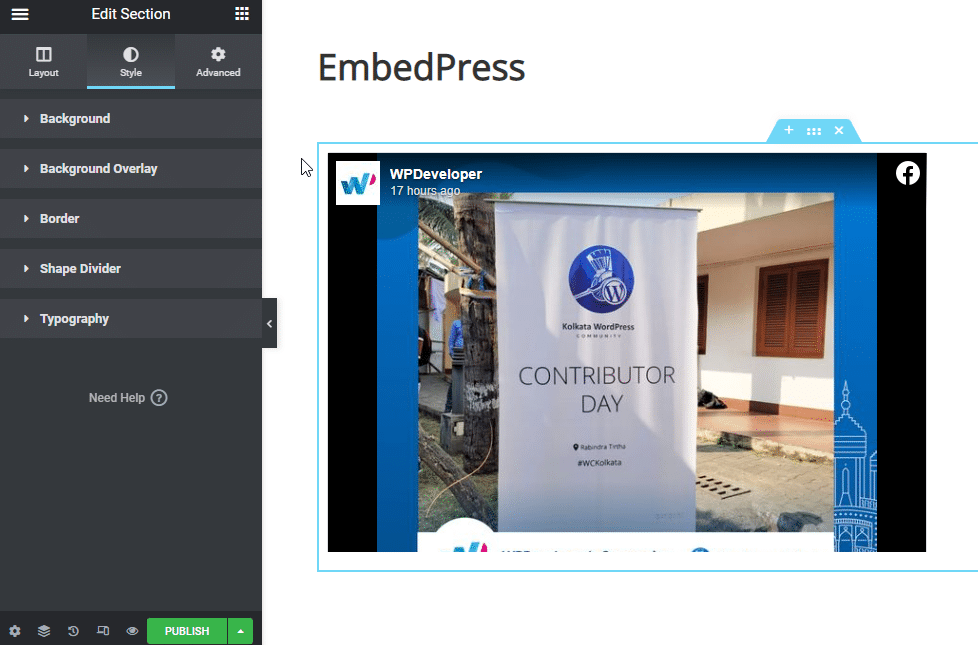
Task: Click the Facebook logo on the embed
Action: pyautogui.click(x=908, y=173)
